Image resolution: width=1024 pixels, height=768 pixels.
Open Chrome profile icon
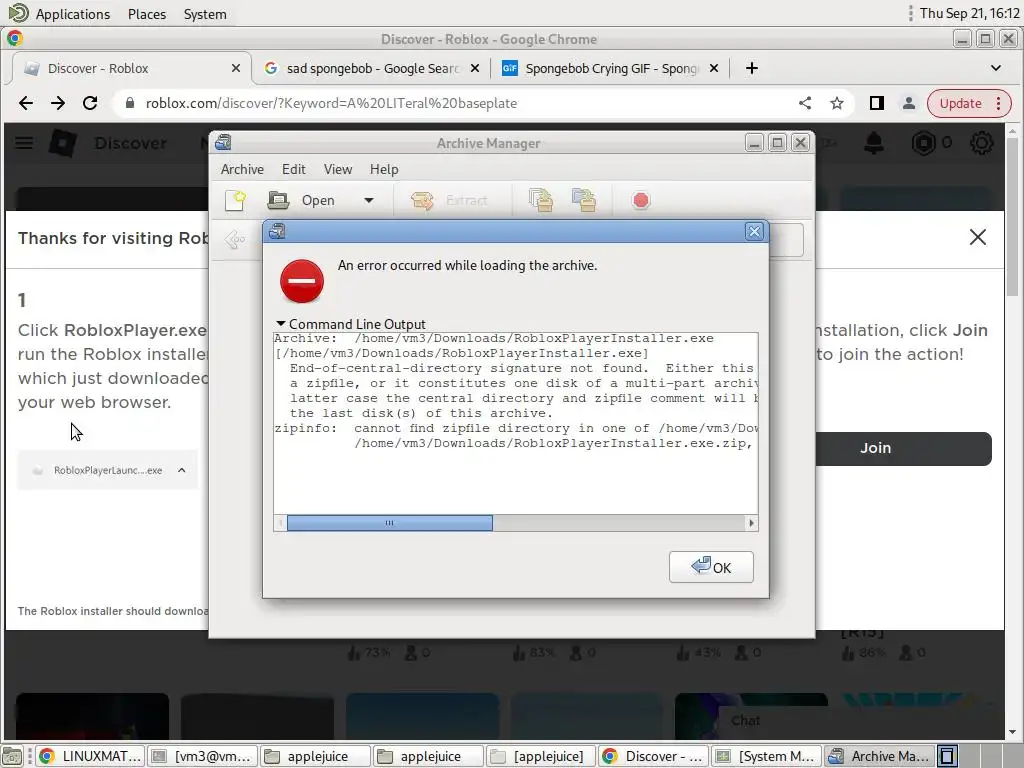click(908, 103)
